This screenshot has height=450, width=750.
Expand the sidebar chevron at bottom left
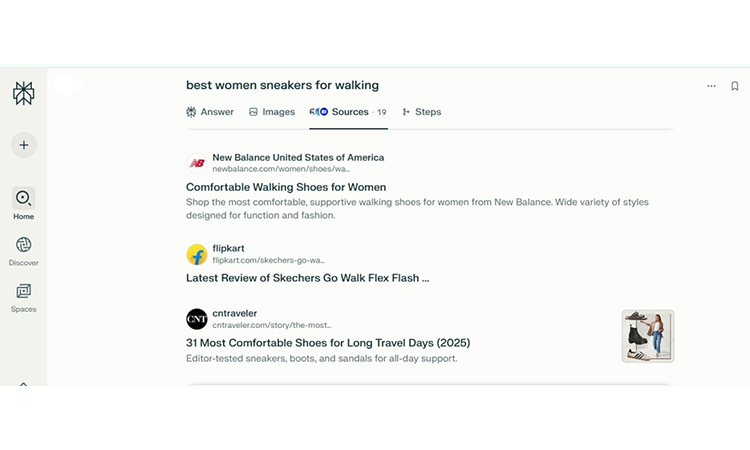point(23,383)
